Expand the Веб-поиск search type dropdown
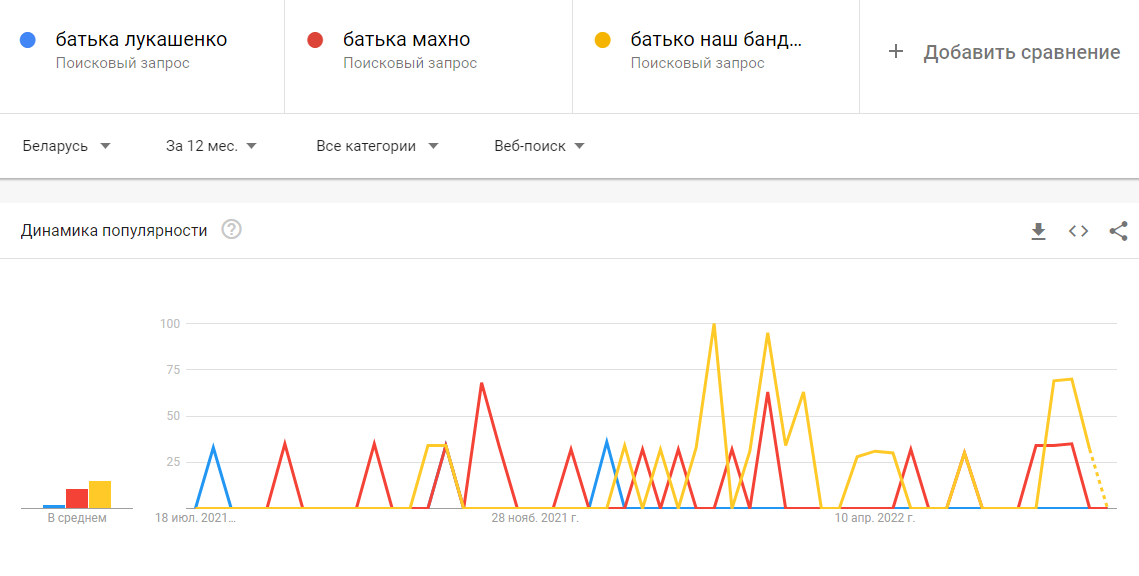This screenshot has width=1139, height=576. (x=539, y=146)
